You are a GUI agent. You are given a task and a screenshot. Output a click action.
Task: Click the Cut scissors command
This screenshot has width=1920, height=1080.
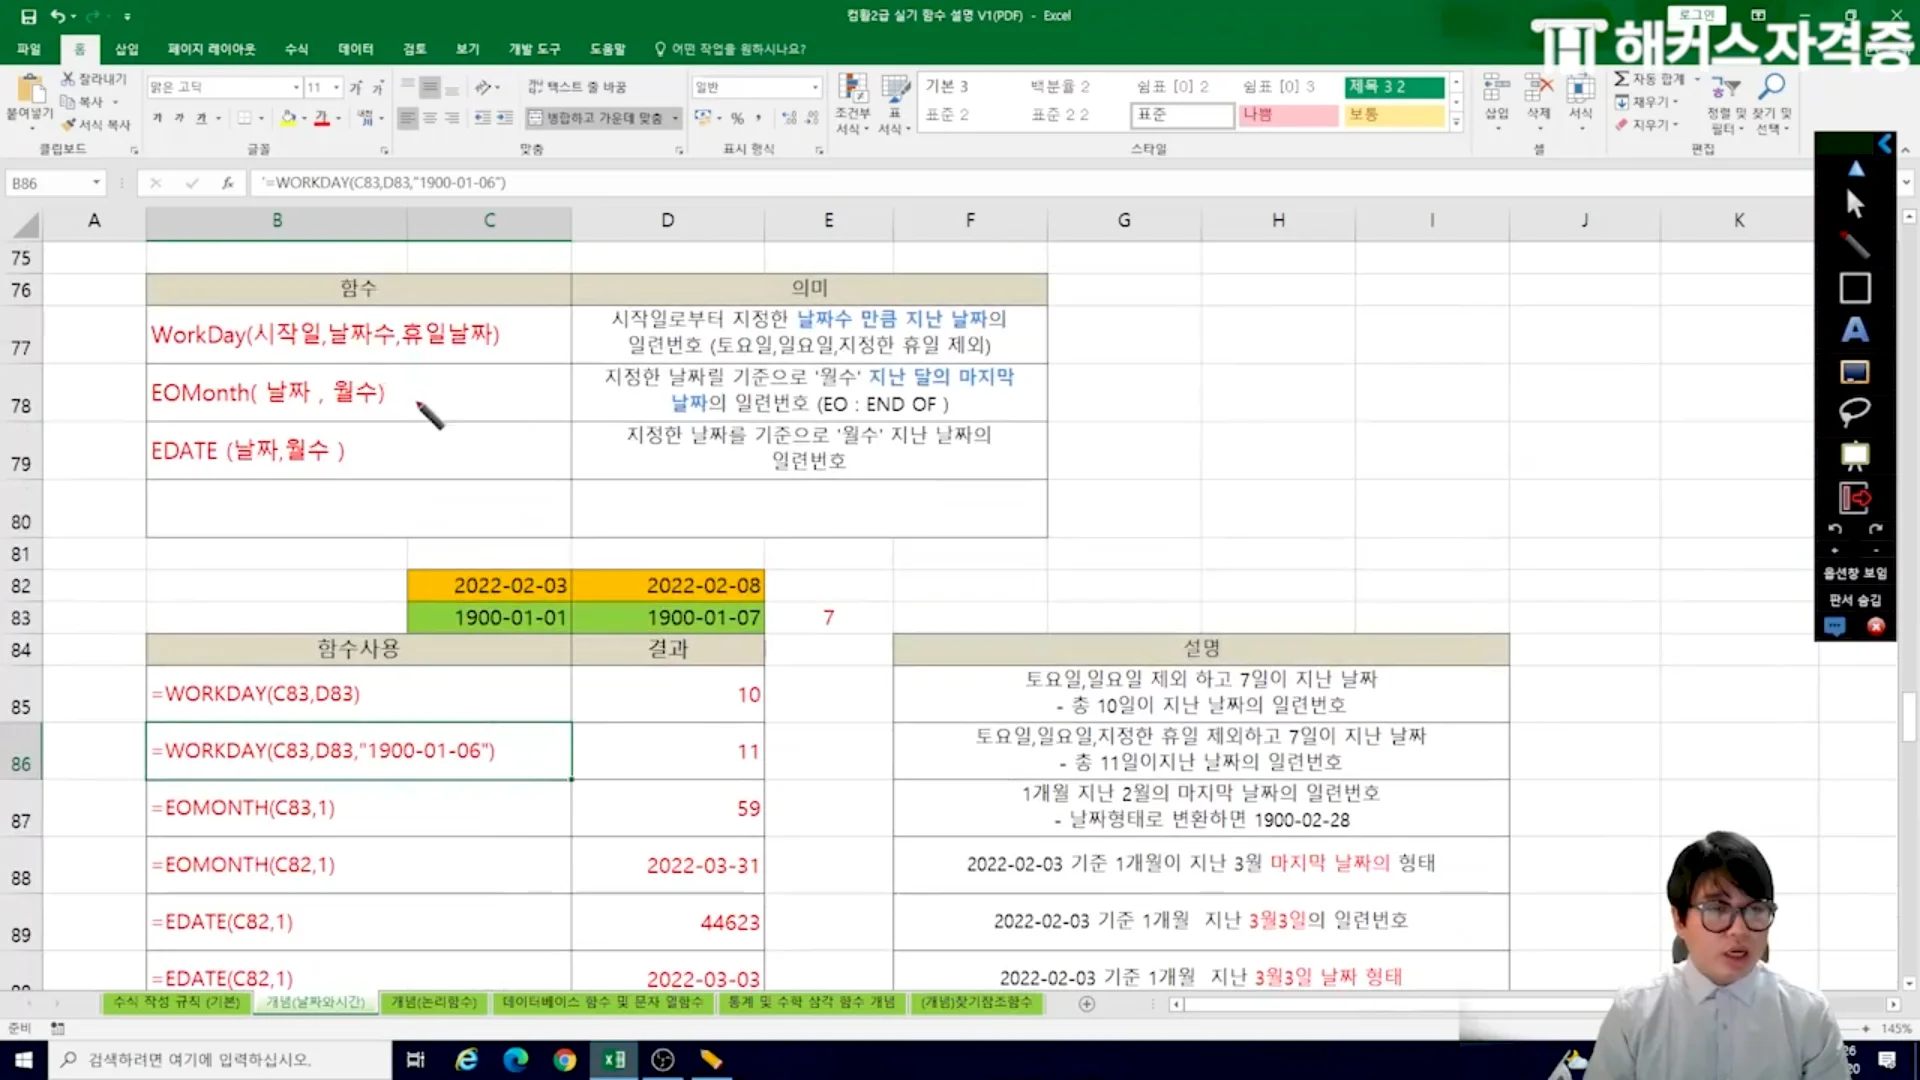[94, 79]
